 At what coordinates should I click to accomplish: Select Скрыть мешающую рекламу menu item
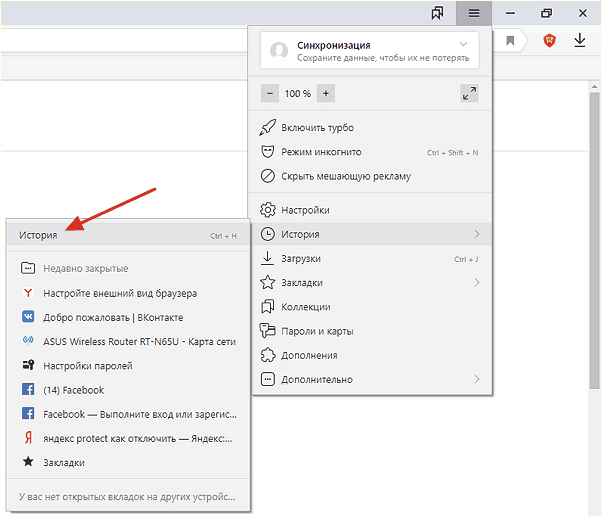coord(370,176)
